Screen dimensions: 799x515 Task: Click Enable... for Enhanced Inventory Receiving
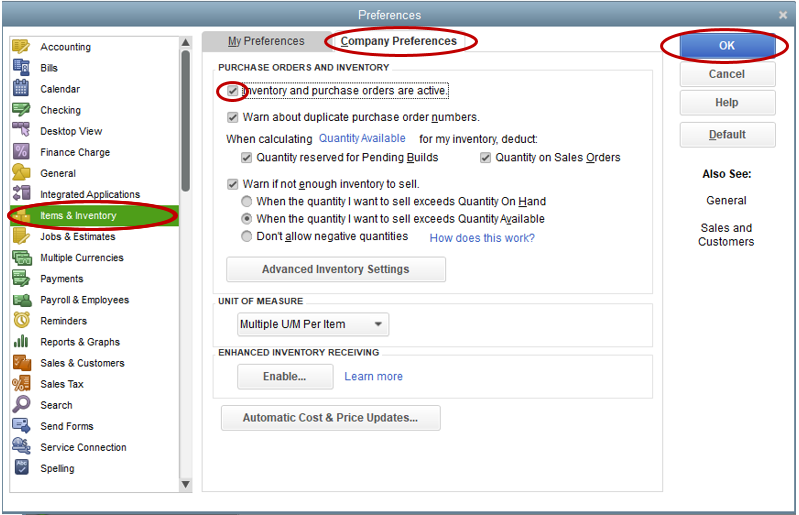coord(285,376)
